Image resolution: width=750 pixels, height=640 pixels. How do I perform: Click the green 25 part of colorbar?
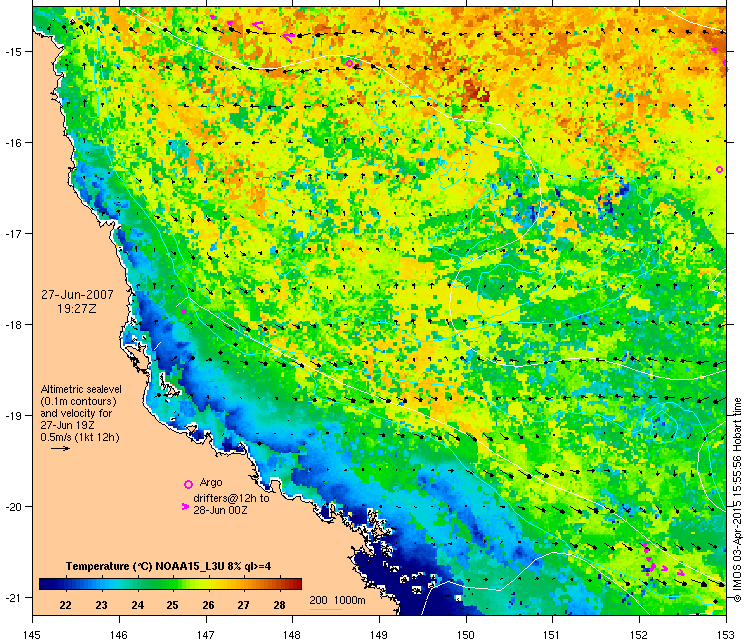click(173, 584)
